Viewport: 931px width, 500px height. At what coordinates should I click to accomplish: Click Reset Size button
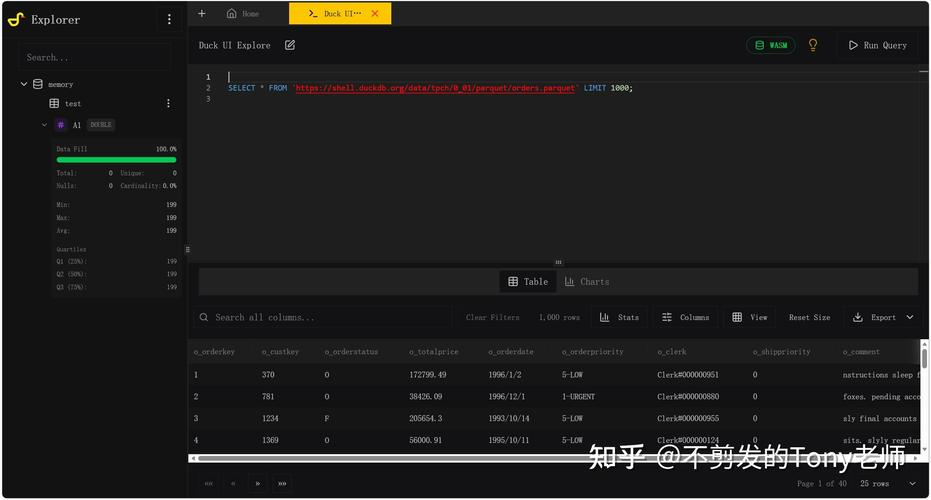pyautogui.click(x=809, y=318)
